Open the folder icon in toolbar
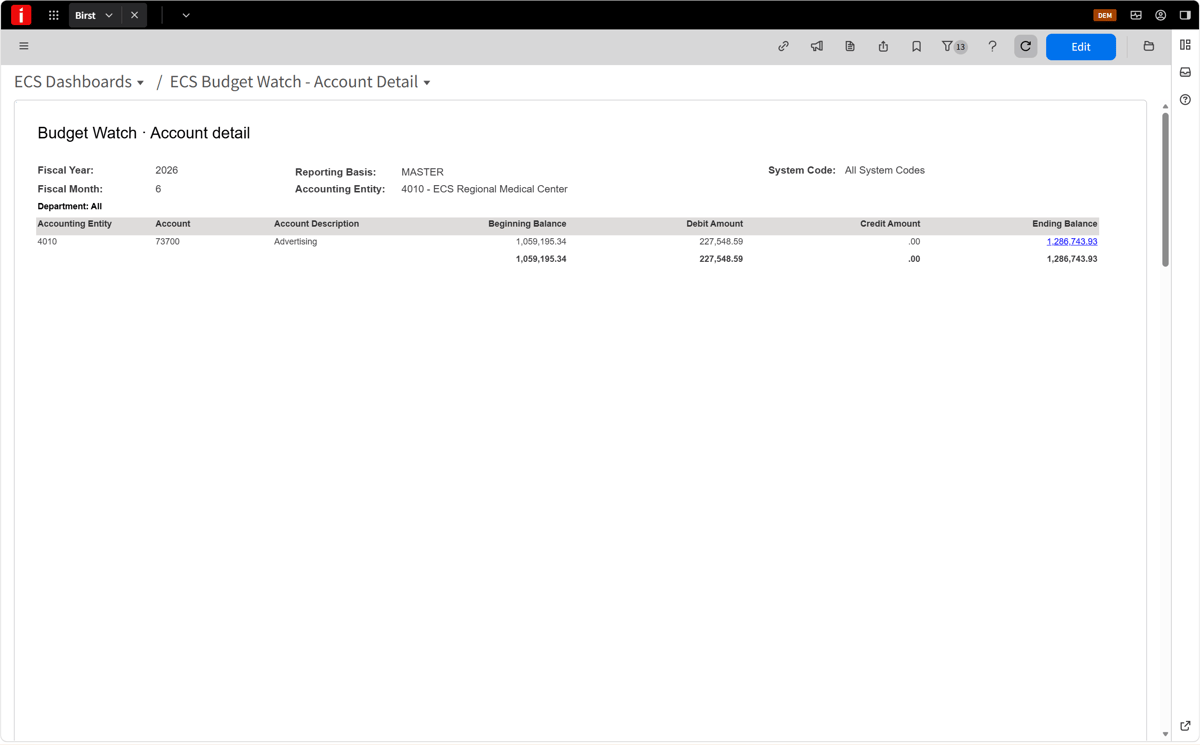1200x745 pixels. coord(1149,46)
